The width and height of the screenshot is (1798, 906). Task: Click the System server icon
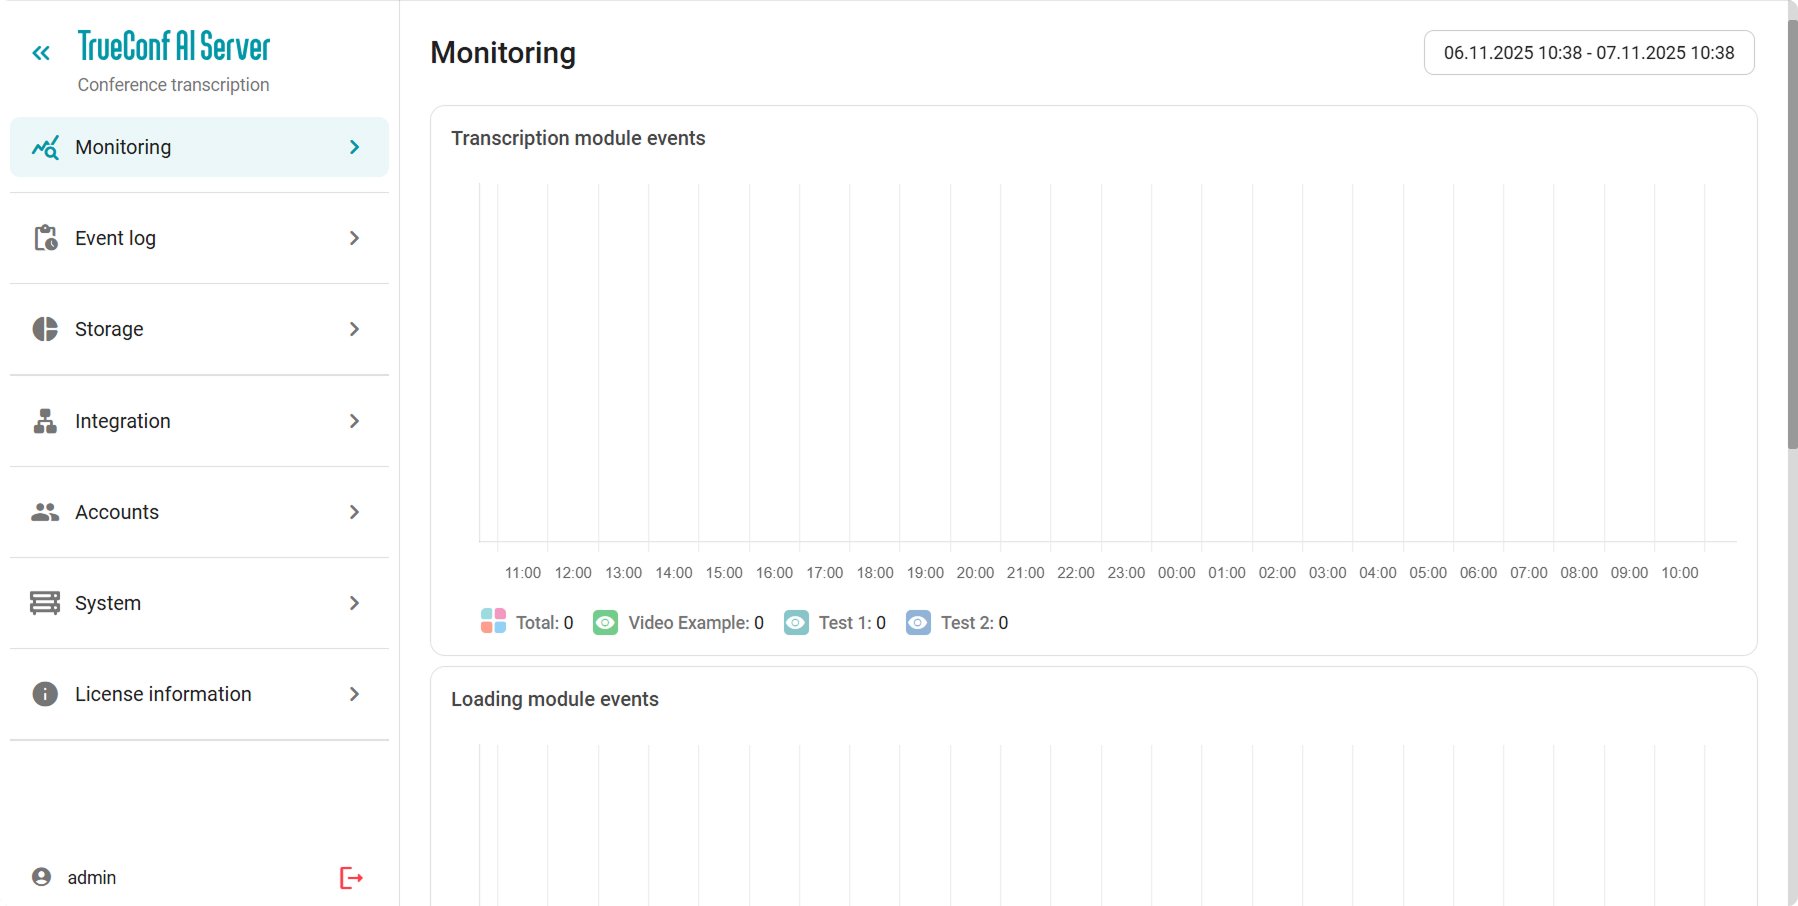[x=45, y=603]
